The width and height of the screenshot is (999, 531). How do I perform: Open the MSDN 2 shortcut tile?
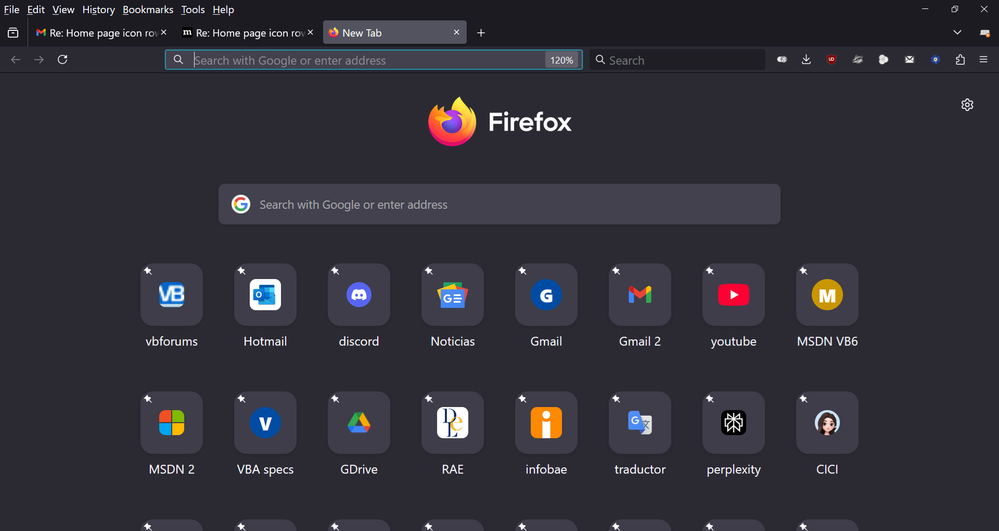pos(171,423)
